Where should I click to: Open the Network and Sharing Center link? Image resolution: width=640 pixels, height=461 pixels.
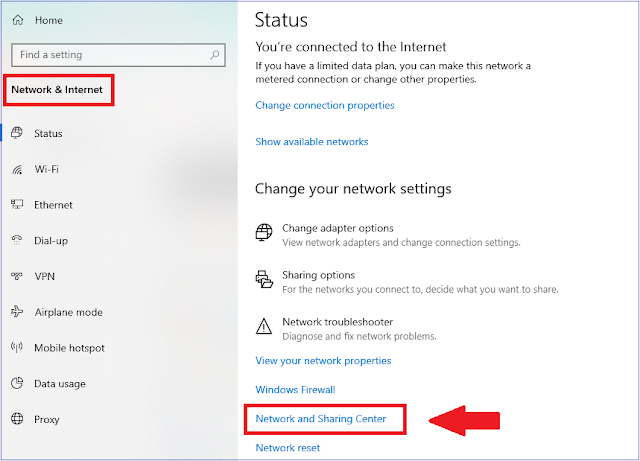point(321,418)
